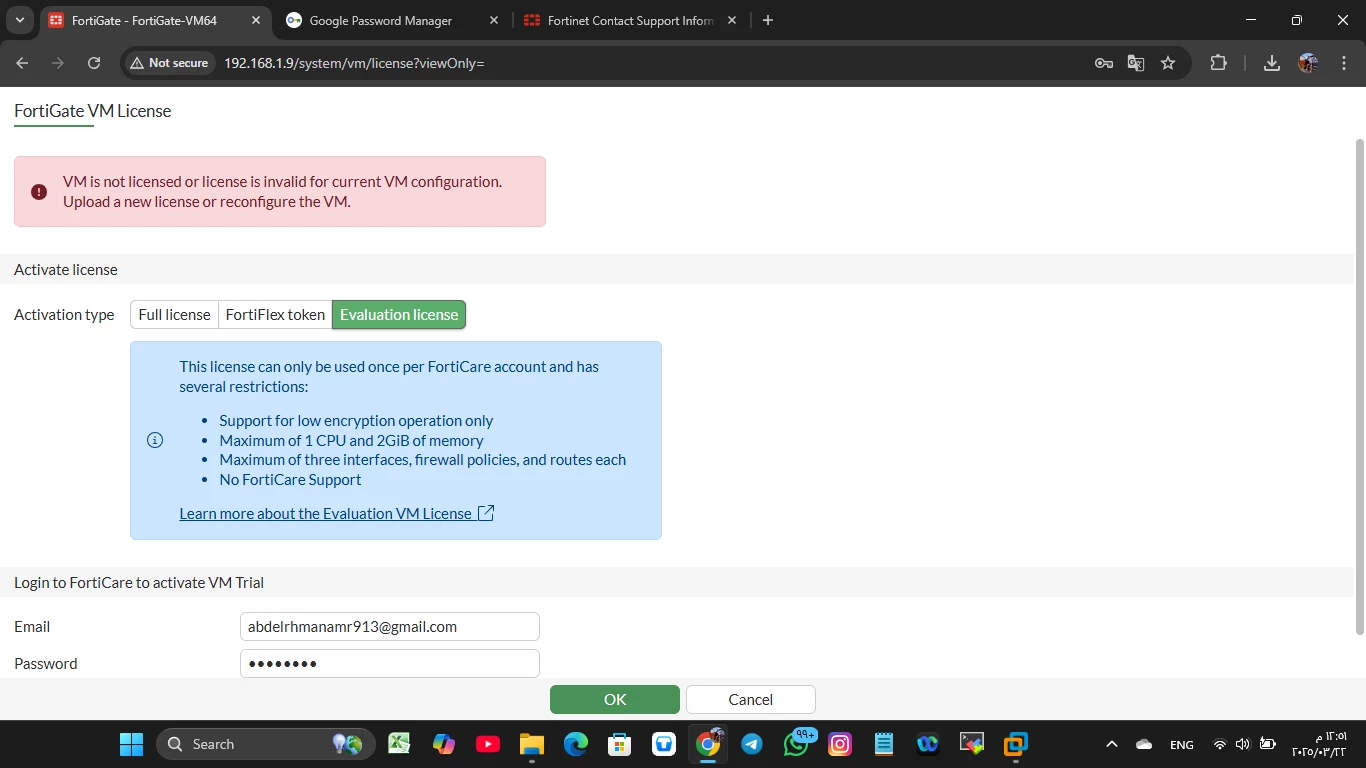The width and height of the screenshot is (1366, 768).
Task: Open Learn more about Evaluation VM License
Action: (x=325, y=513)
